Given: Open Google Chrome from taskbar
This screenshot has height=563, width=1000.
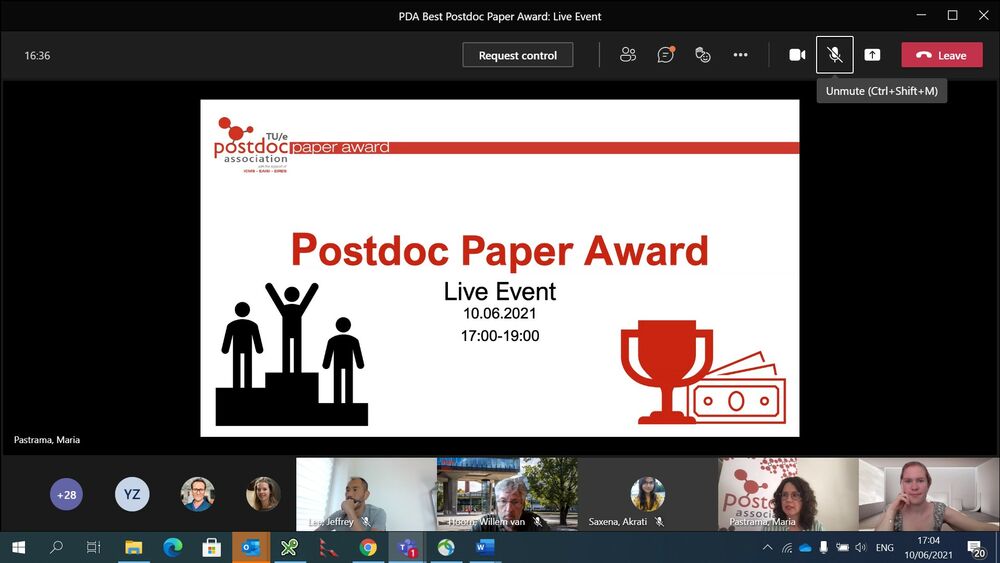Looking at the screenshot, I should point(368,547).
